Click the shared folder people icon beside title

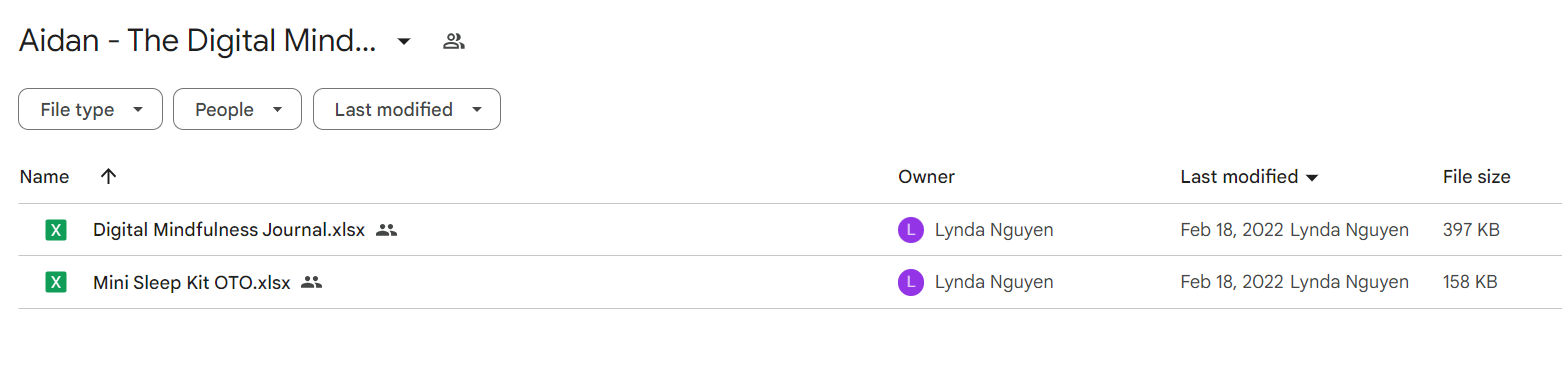click(x=454, y=41)
